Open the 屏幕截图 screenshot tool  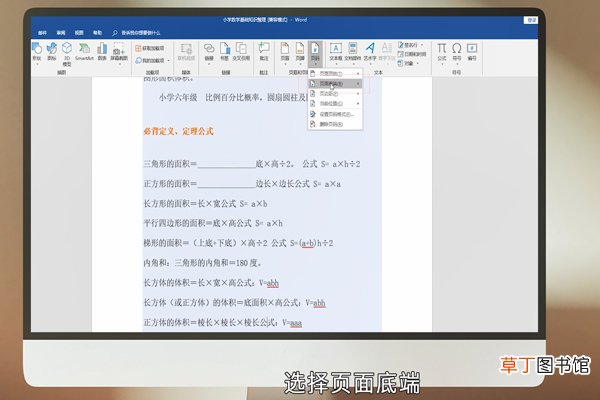(x=119, y=52)
